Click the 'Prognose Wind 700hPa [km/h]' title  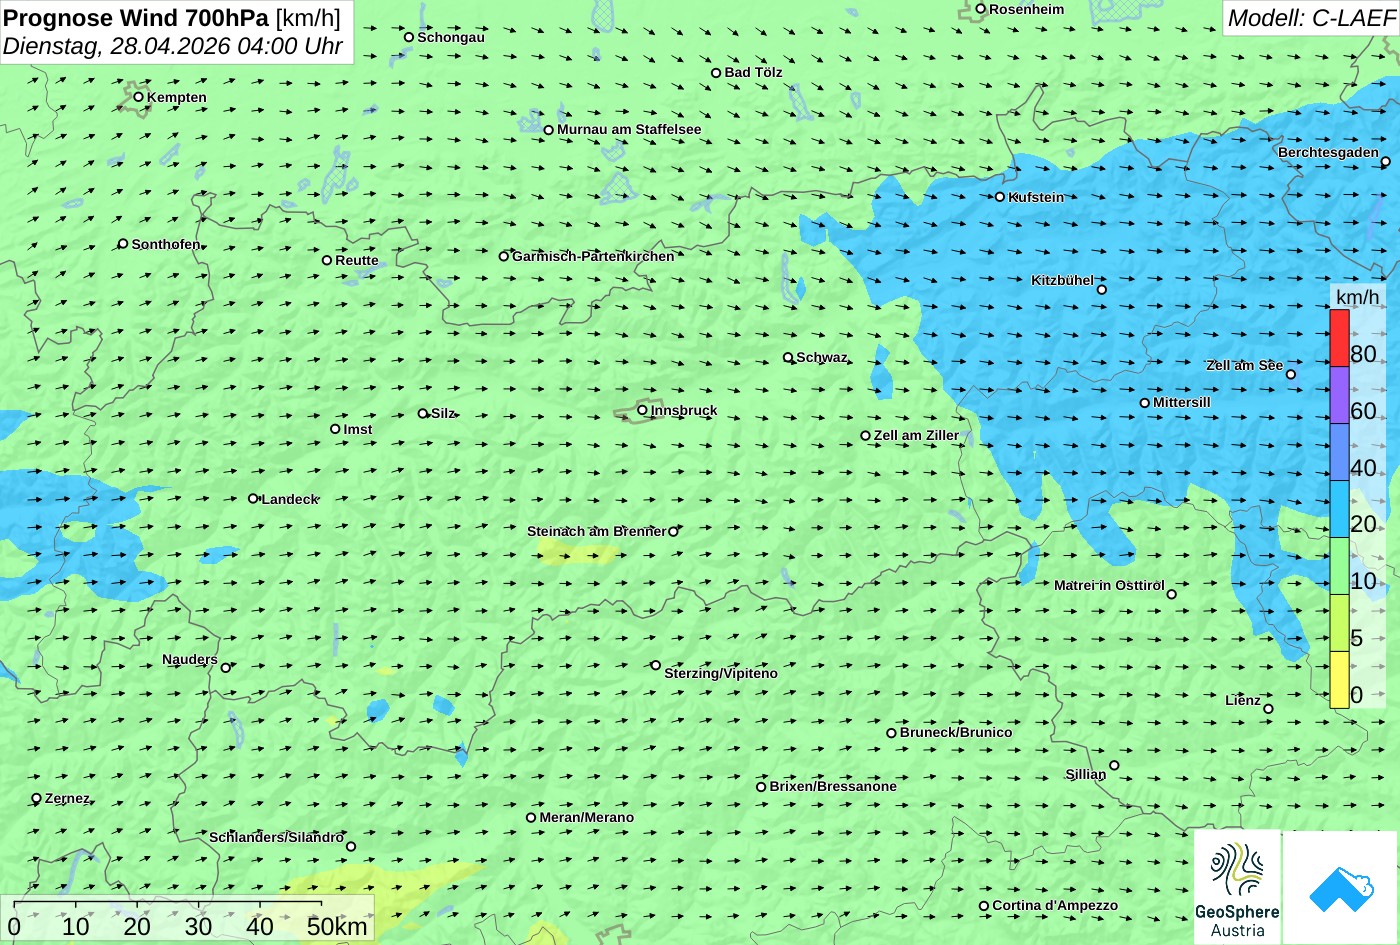172,18
